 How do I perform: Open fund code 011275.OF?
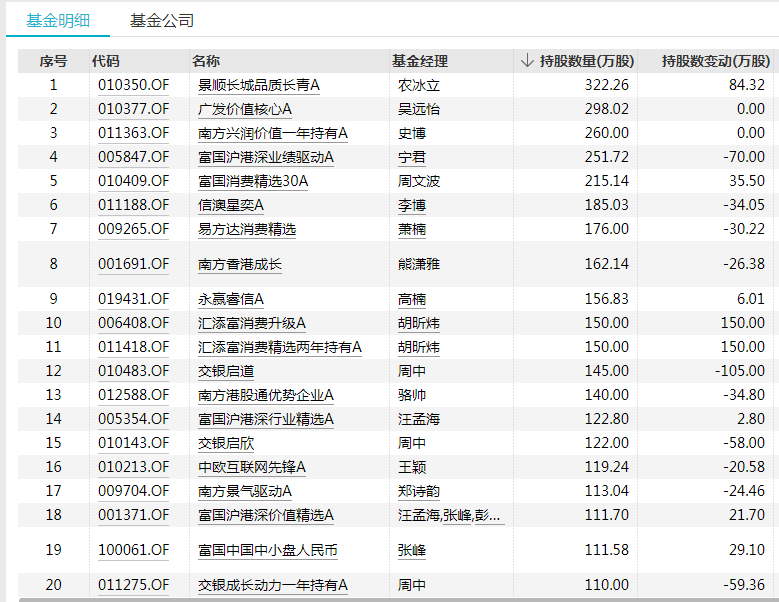click(x=133, y=585)
